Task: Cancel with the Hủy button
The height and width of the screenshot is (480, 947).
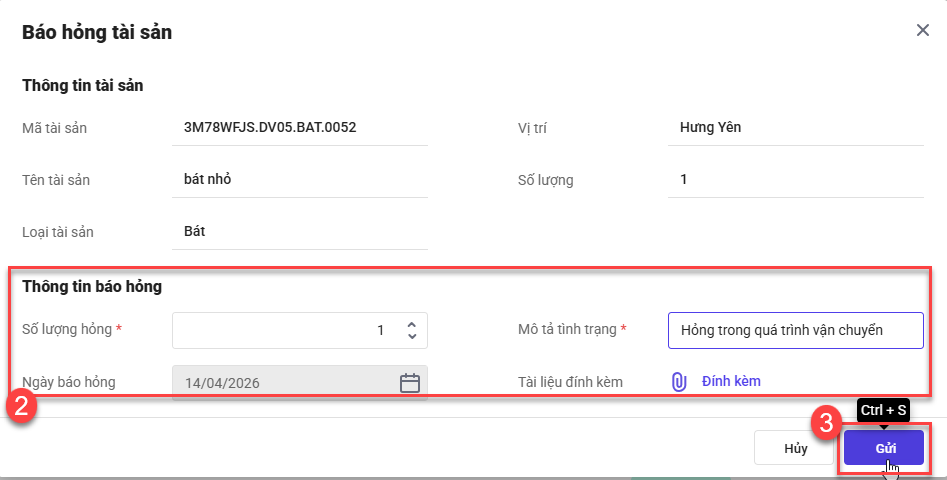Action: point(796,448)
